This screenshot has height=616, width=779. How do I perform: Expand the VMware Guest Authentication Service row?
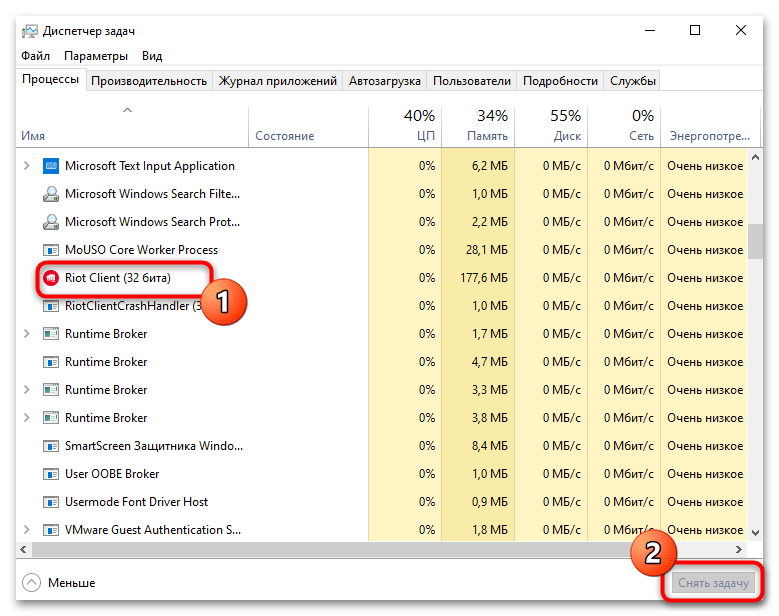click(27, 530)
